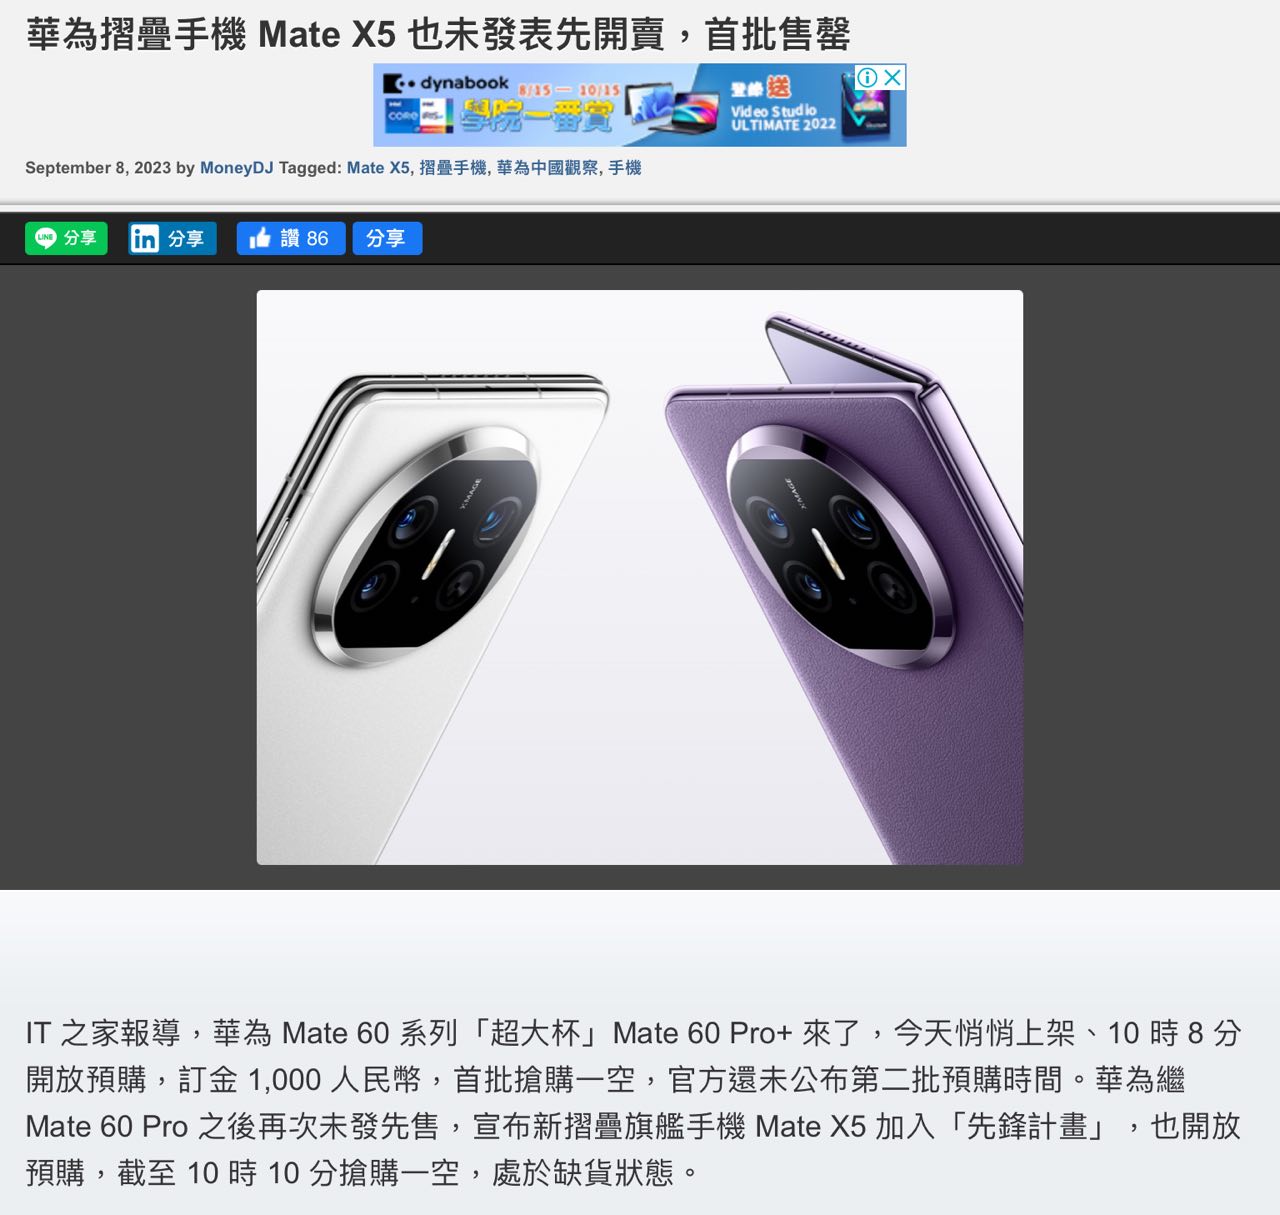Open the ad info icon on the banner
Viewport: 1280px width, 1215px height.
[x=867, y=77]
